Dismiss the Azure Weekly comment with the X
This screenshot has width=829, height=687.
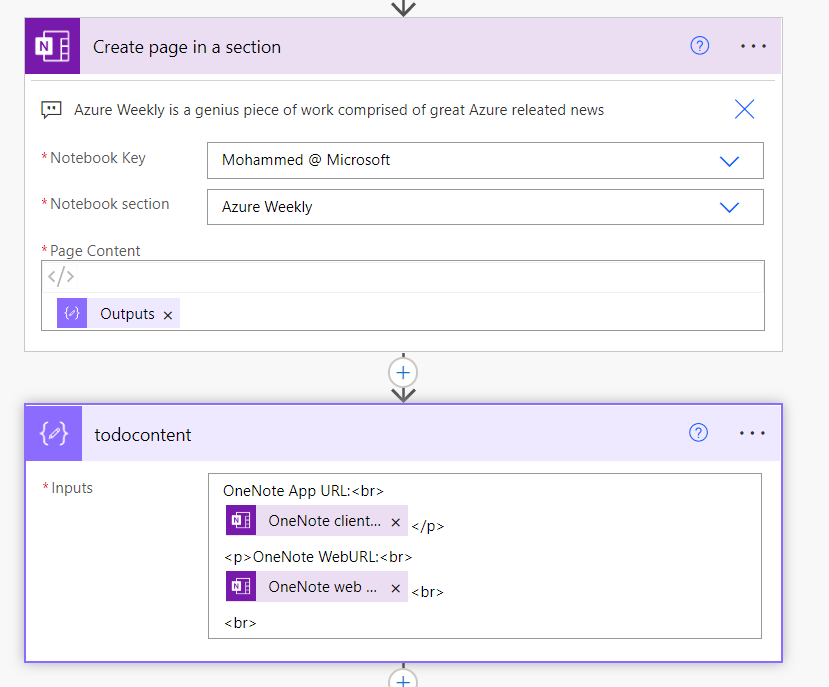coord(744,109)
